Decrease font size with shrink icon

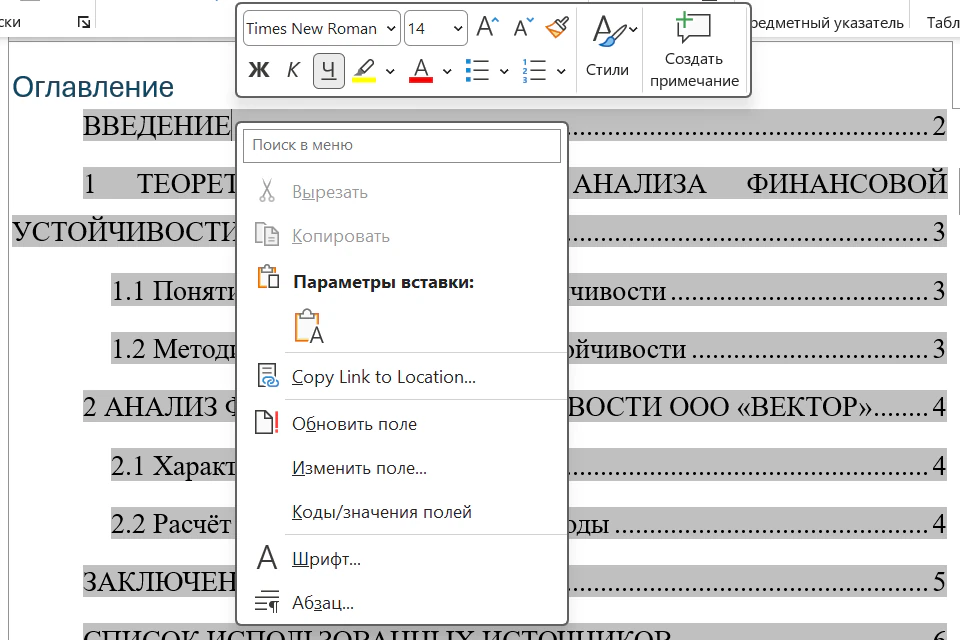click(523, 28)
